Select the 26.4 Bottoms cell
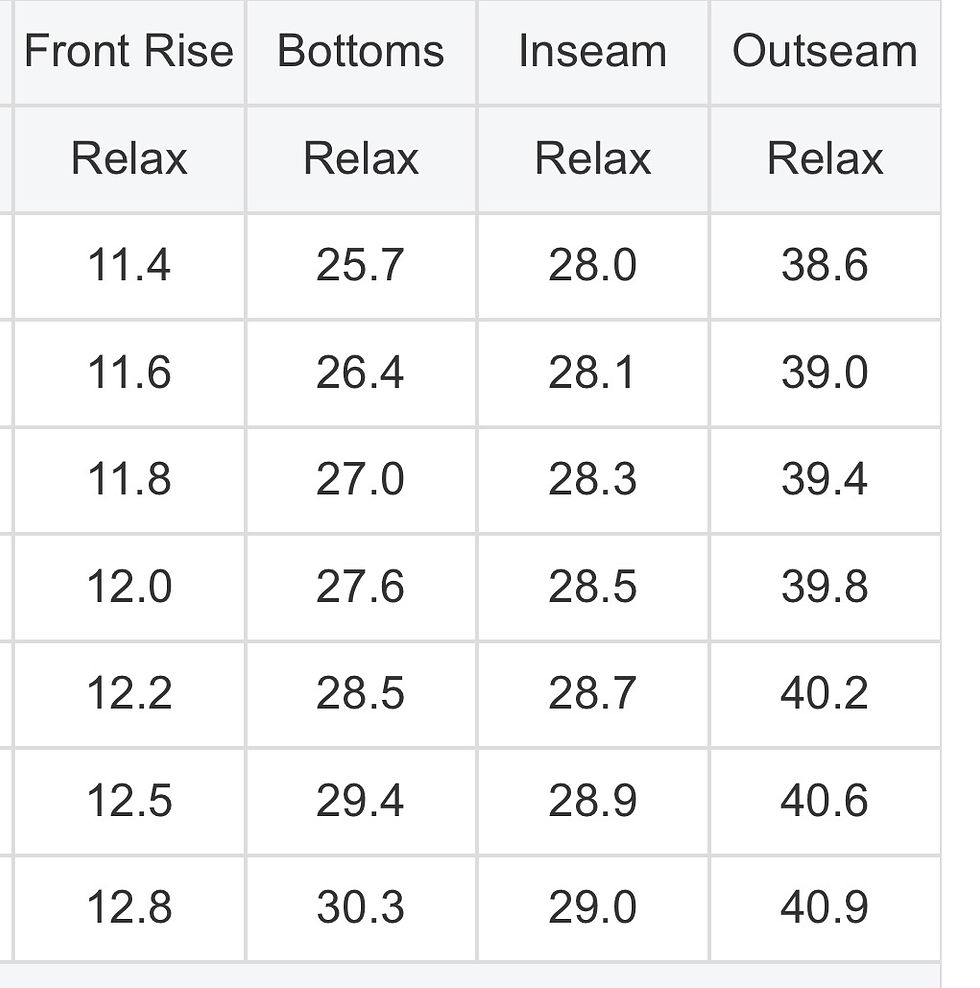This screenshot has width=980, height=988. 361,373
